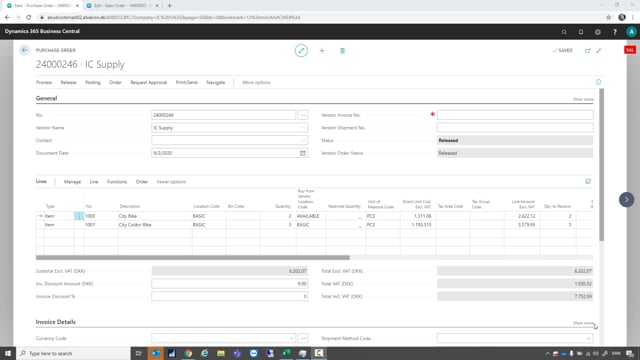Screen dimensions: 640x360
Task: Open the Process menu
Action: pos(44,82)
